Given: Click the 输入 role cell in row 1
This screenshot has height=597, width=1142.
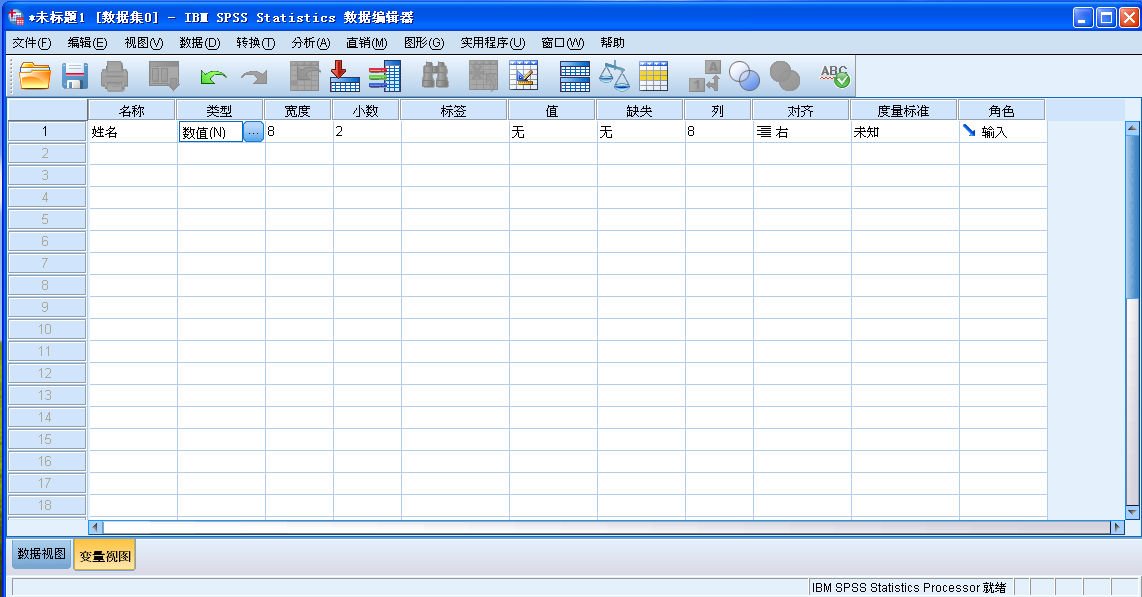Looking at the screenshot, I should (1003, 132).
